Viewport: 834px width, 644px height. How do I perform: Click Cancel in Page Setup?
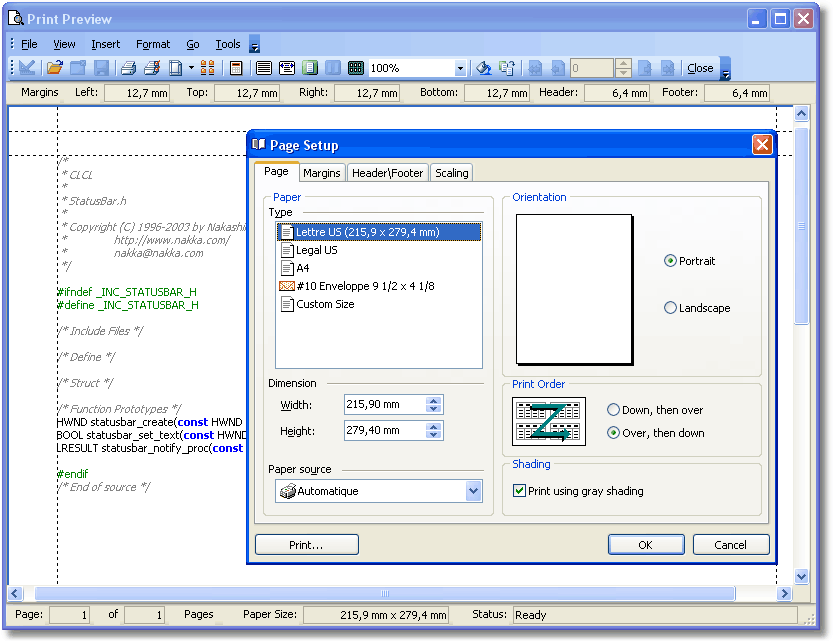point(730,545)
